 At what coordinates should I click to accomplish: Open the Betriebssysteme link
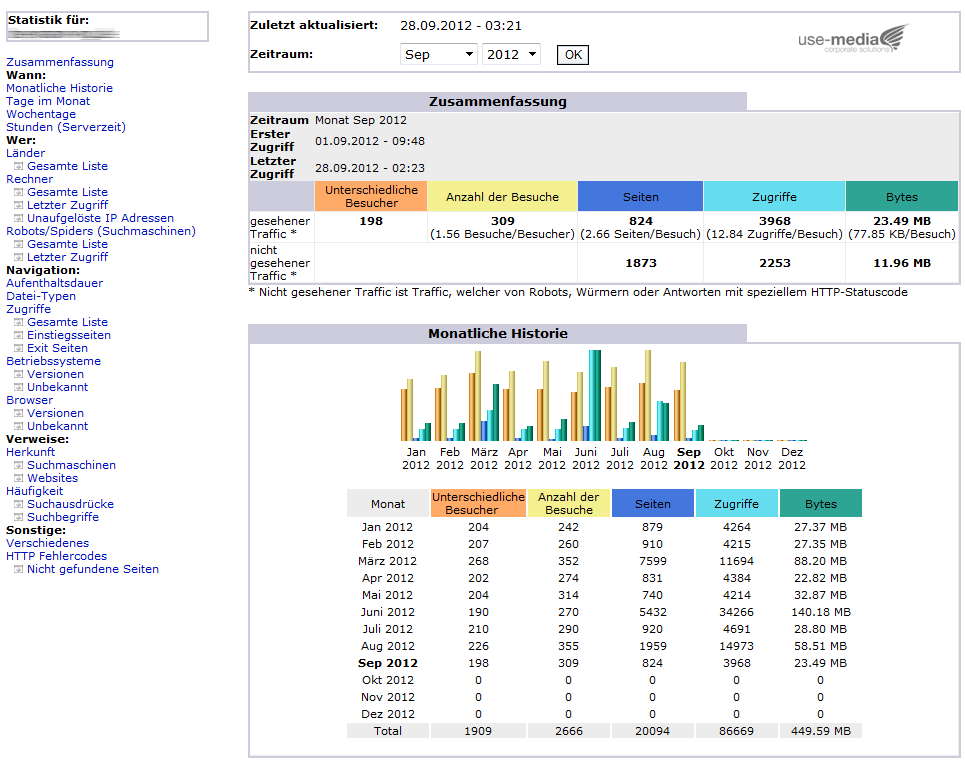pos(54,361)
